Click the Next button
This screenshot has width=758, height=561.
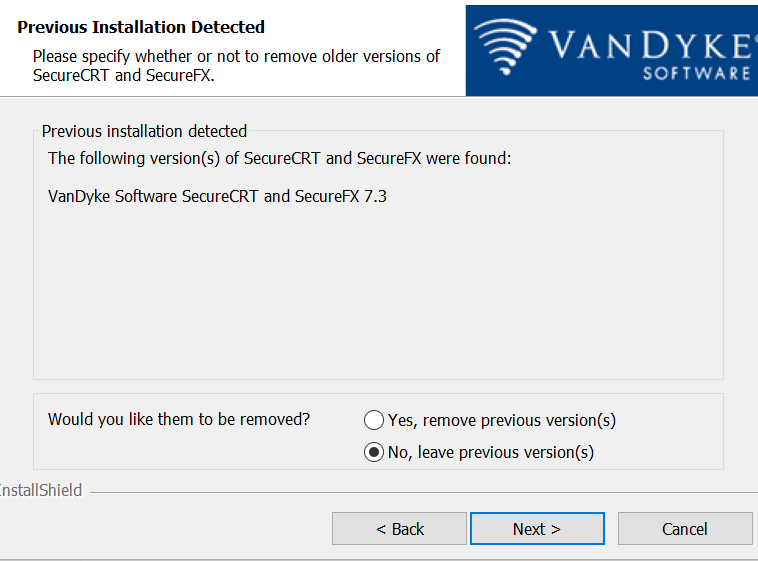click(x=537, y=529)
